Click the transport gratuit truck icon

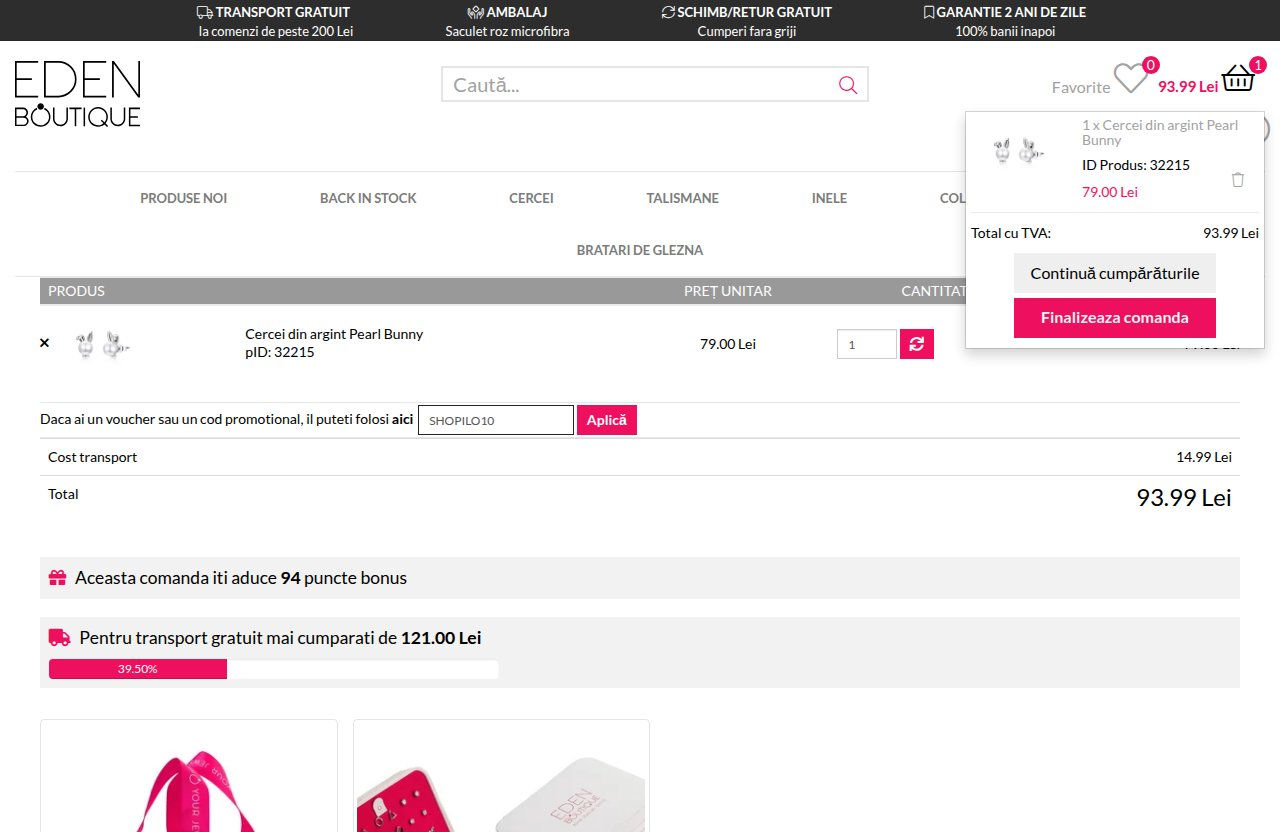tap(204, 12)
